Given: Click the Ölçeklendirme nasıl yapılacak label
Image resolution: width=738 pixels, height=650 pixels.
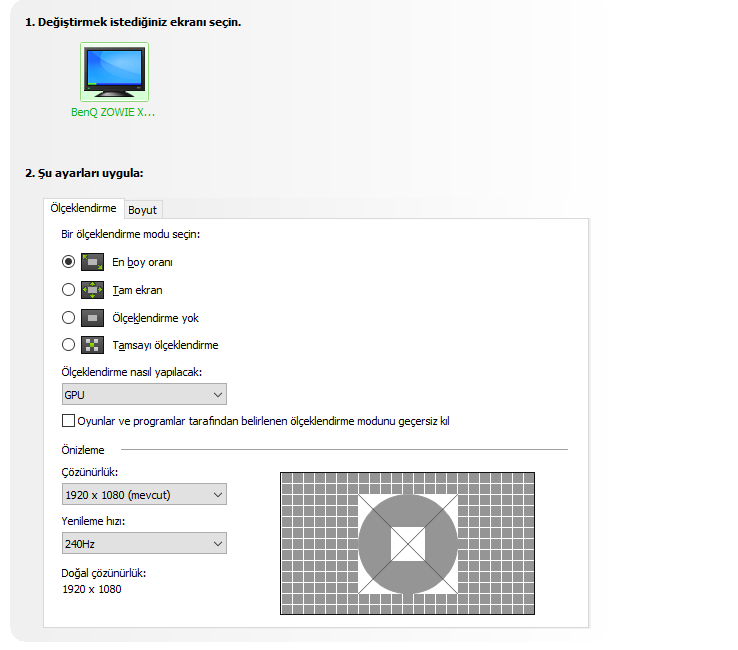Looking at the screenshot, I should [x=132, y=372].
